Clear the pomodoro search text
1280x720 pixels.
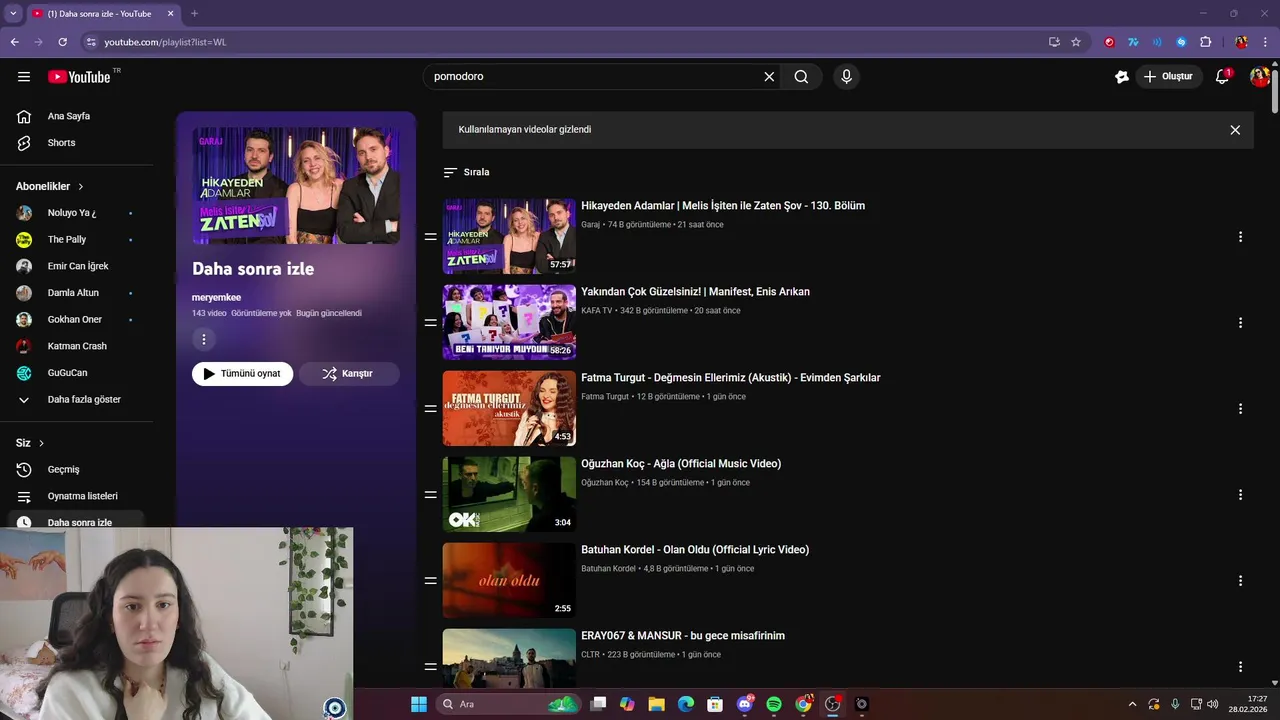coord(769,77)
